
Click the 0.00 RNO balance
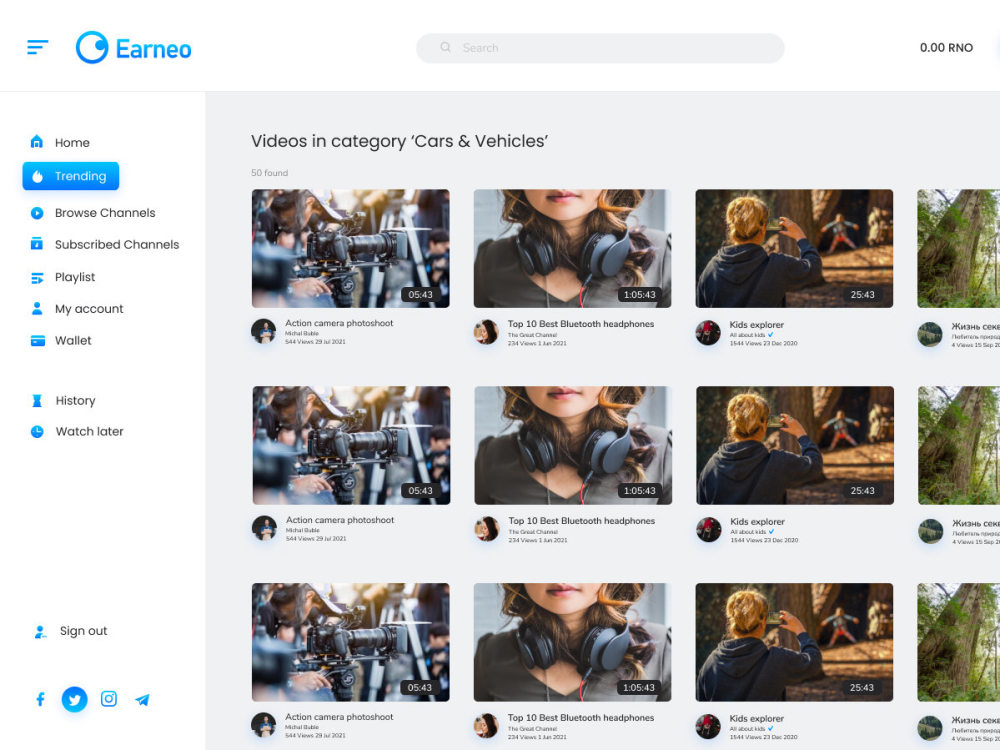(x=946, y=48)
